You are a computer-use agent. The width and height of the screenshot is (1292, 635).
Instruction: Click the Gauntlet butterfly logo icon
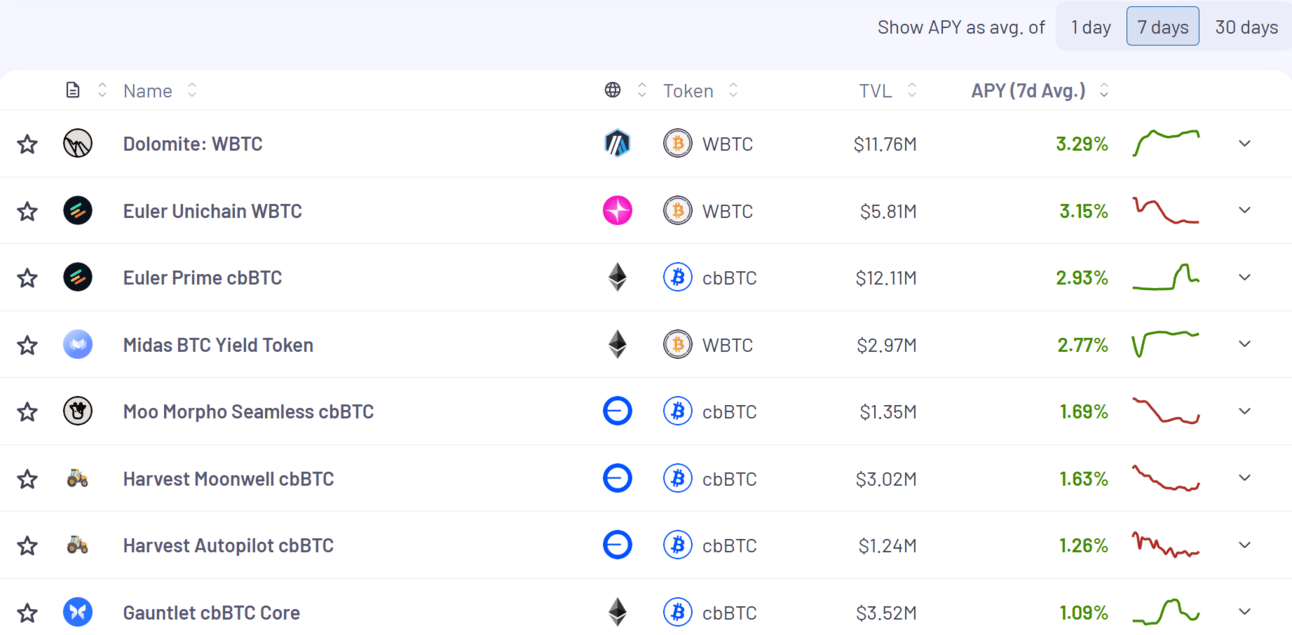[x=78, y=613]
